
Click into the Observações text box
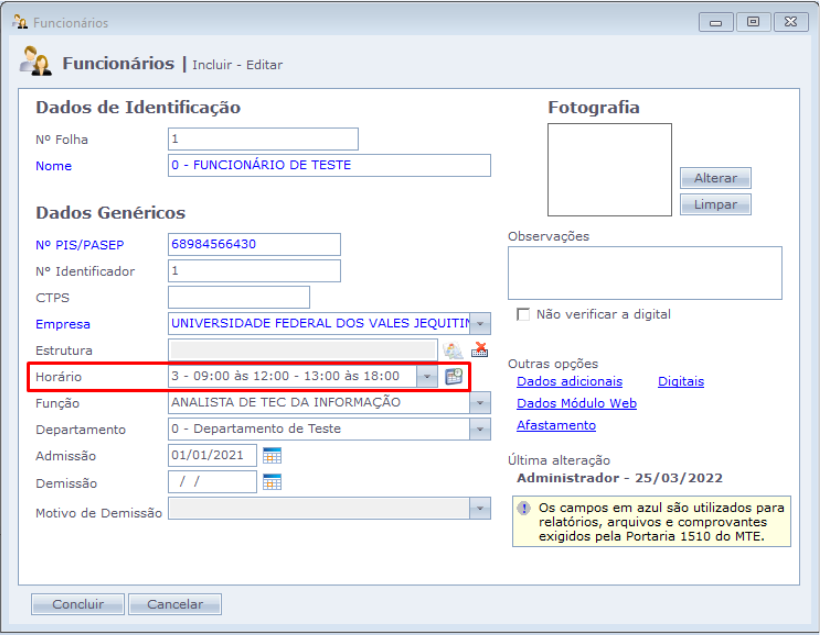[x=644, y=273]
